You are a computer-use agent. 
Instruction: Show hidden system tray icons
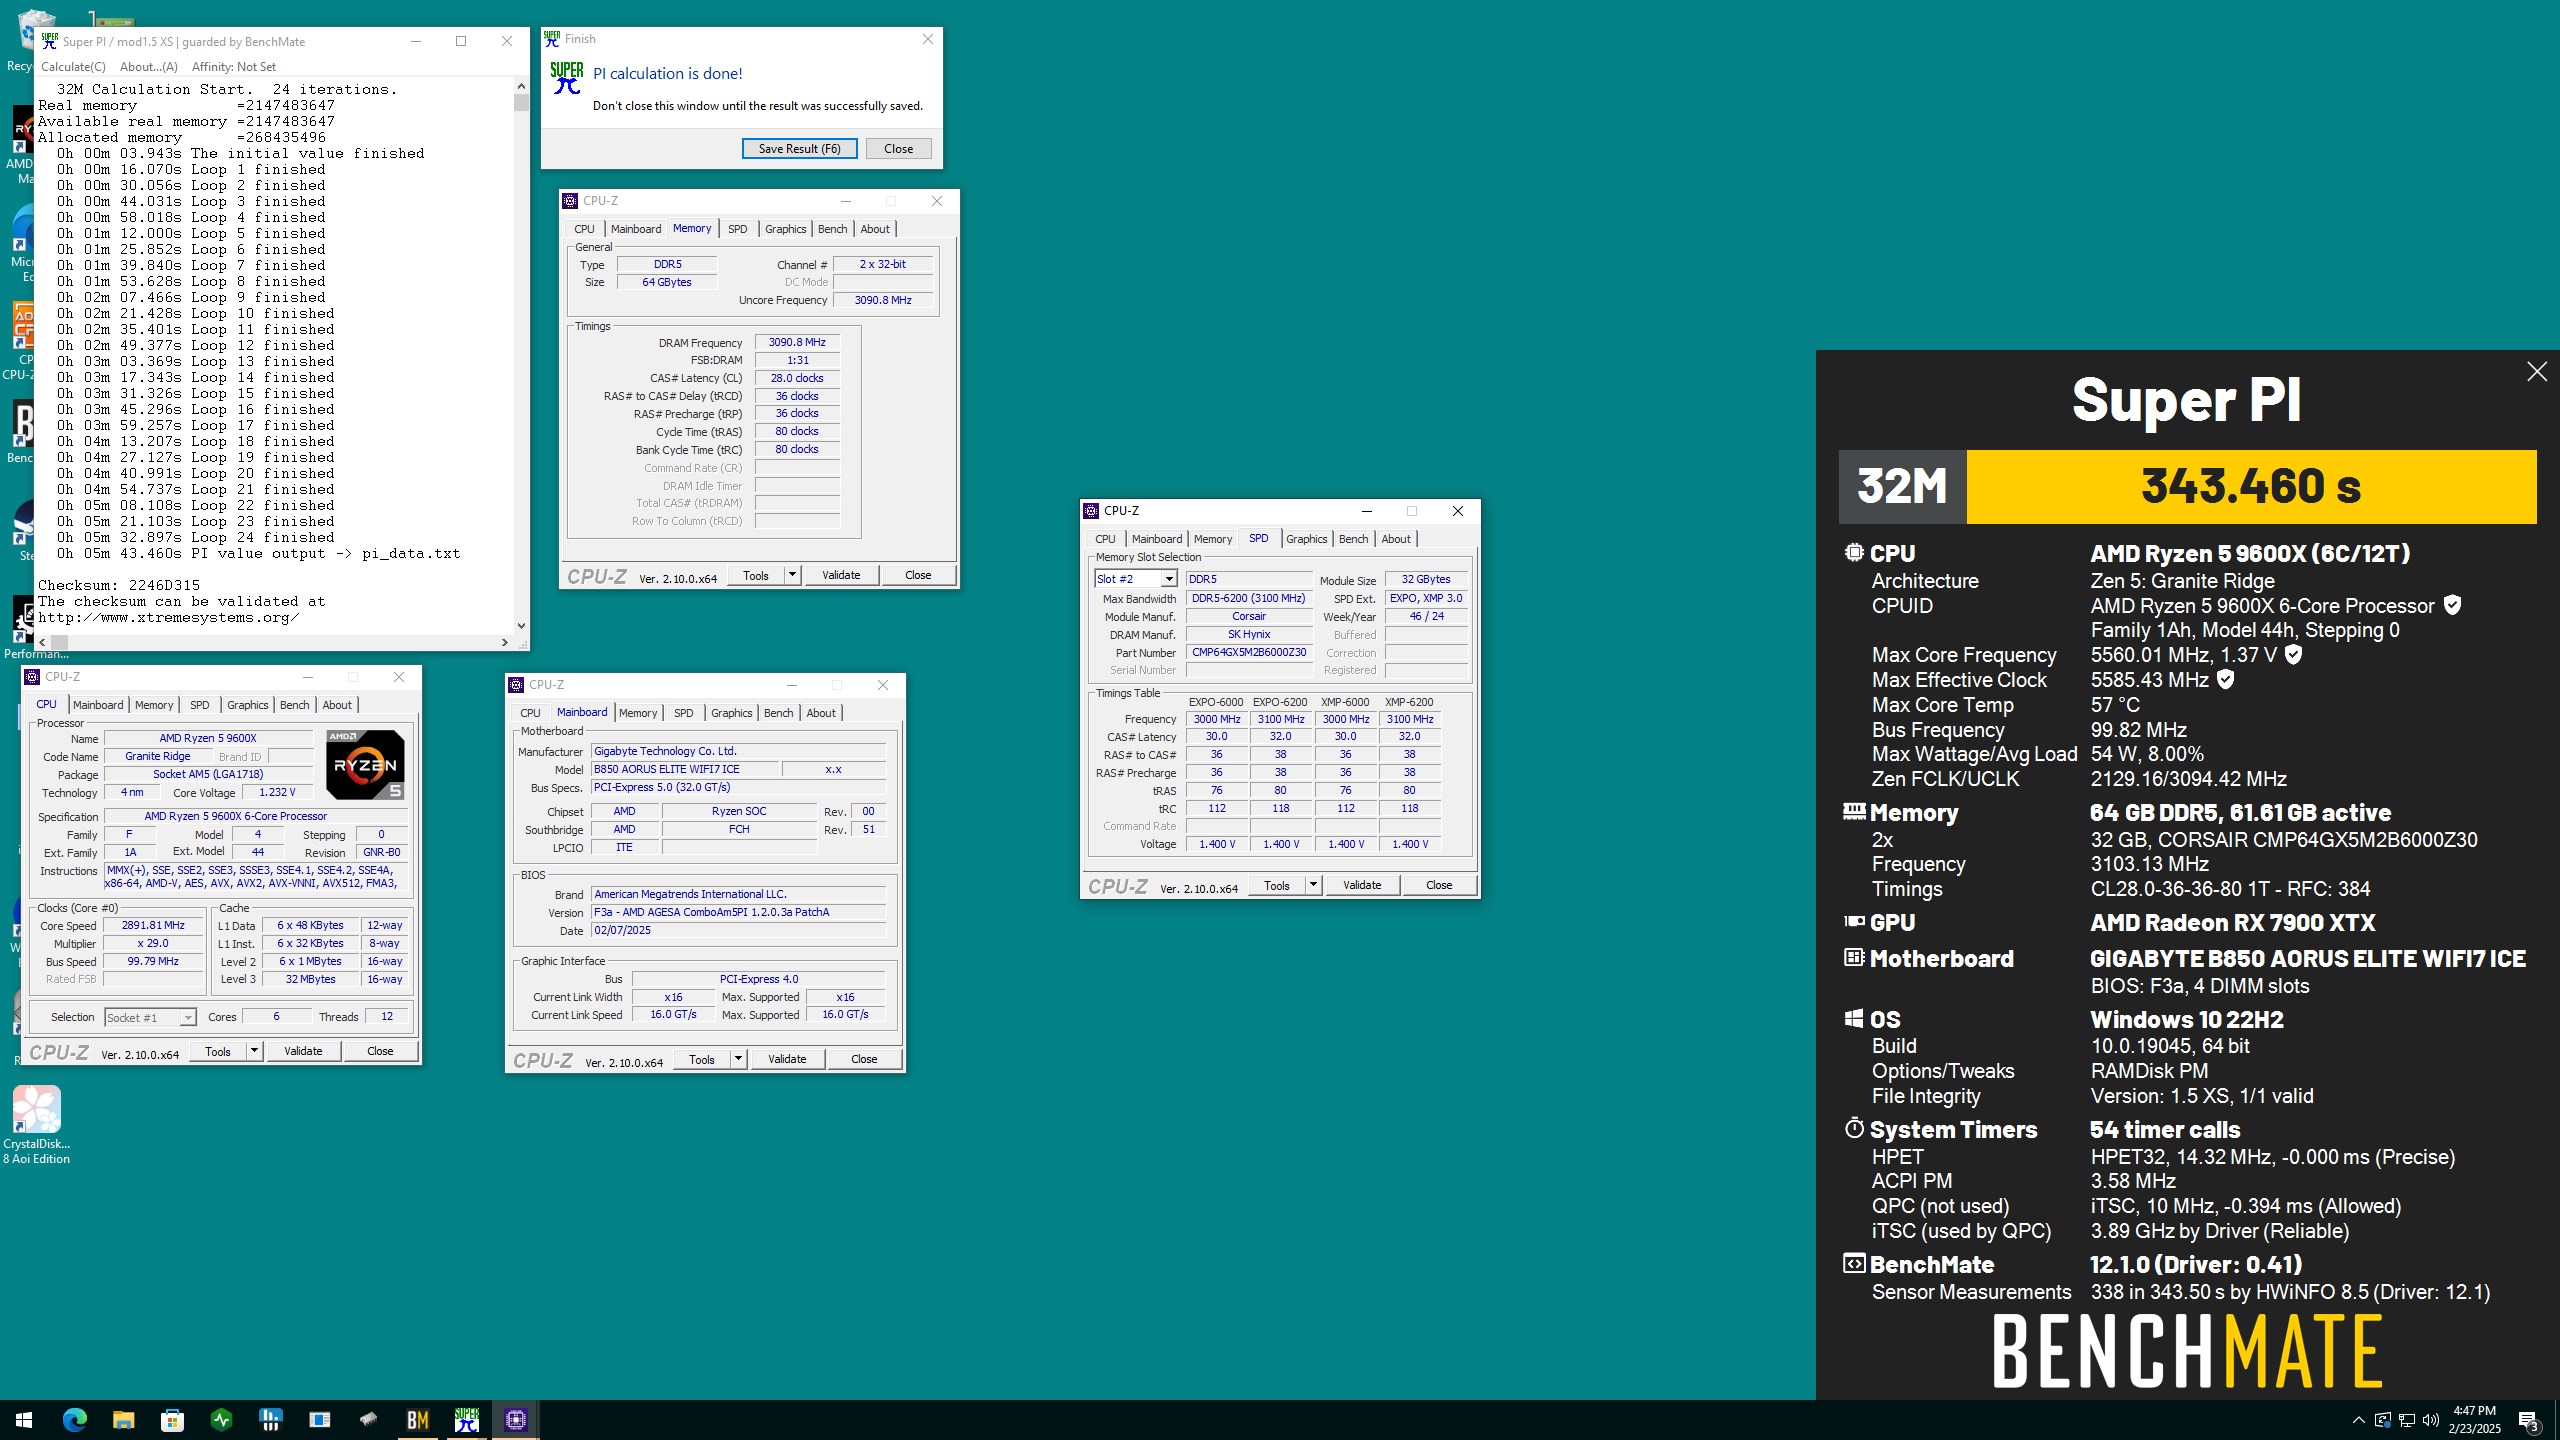point(2358,1419)
